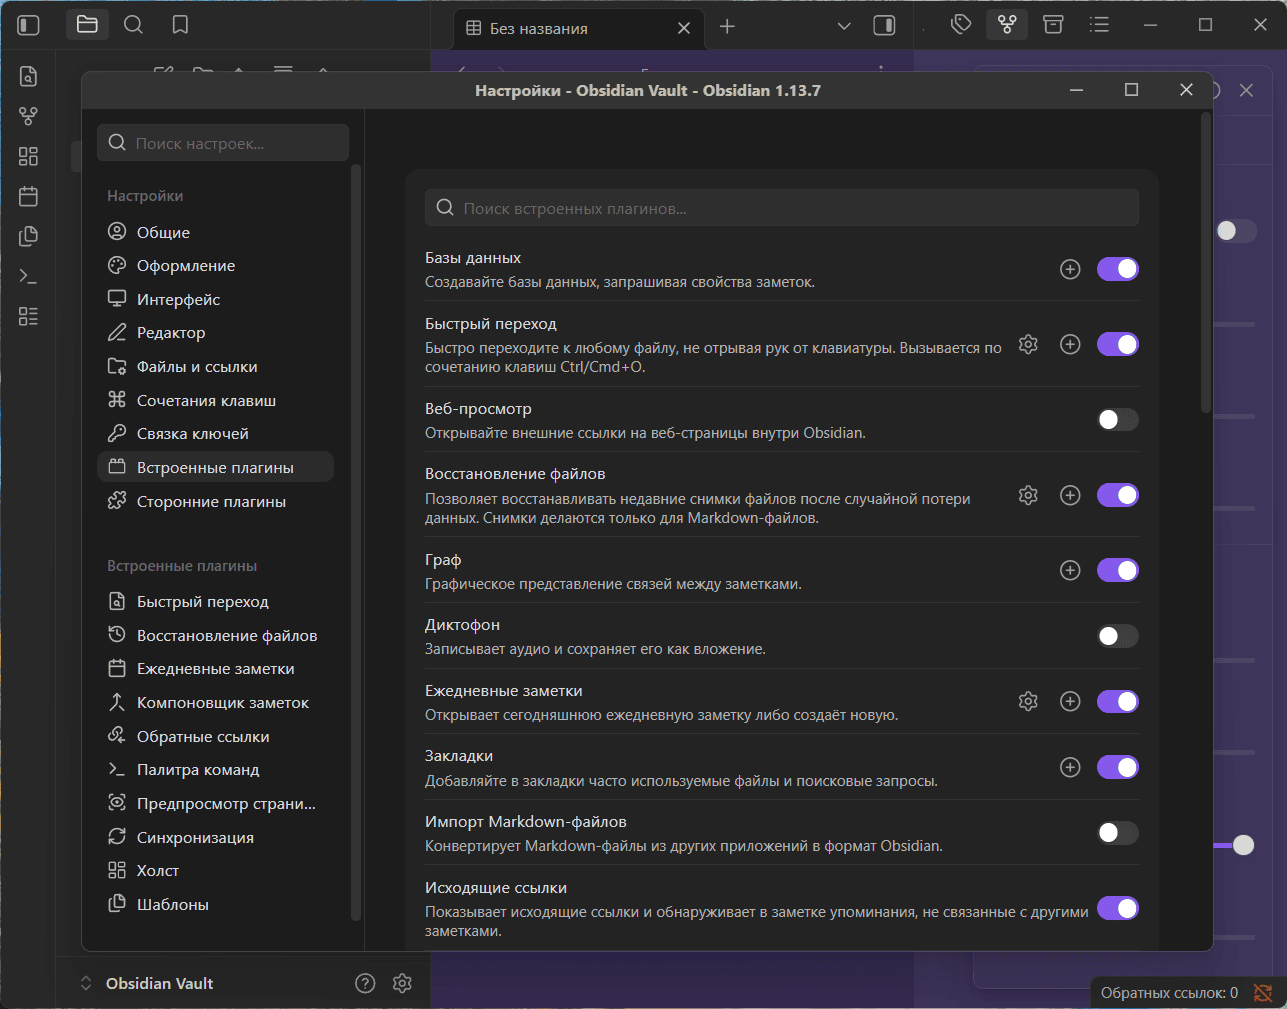This screenshot has width=1287, height=1009.
Task: Click the plus icon for Граф plugin
Action: [x=1070, y=570]
